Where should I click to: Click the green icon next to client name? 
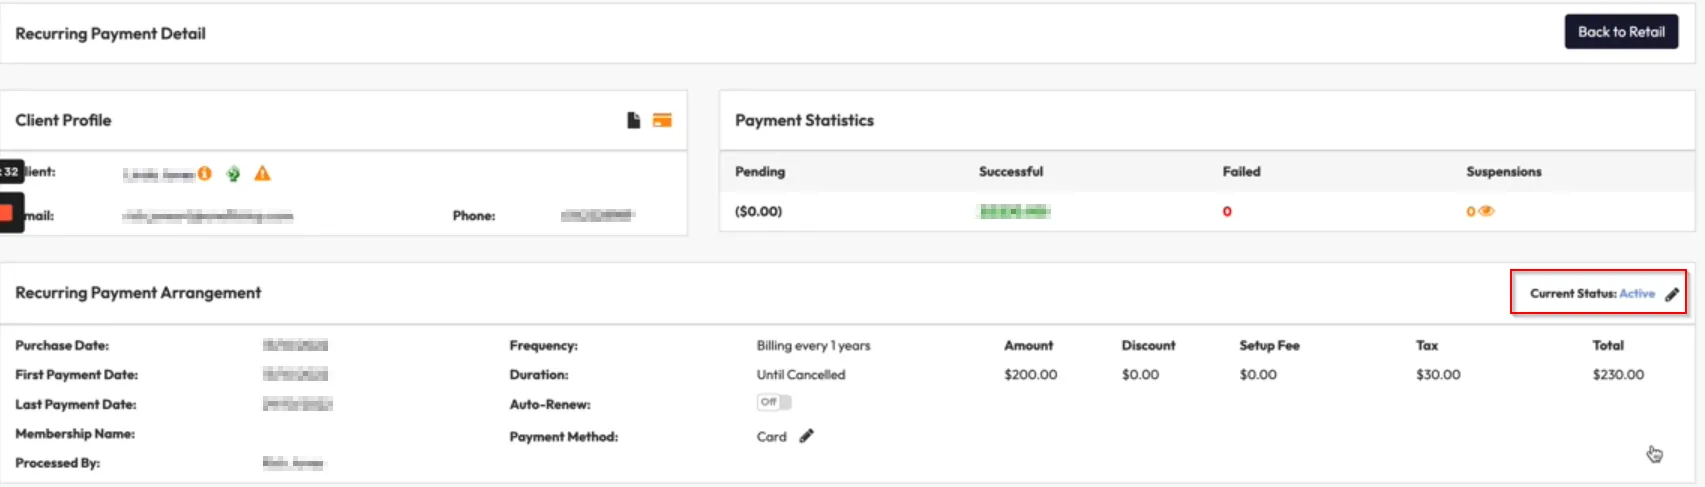coord(233,174)
